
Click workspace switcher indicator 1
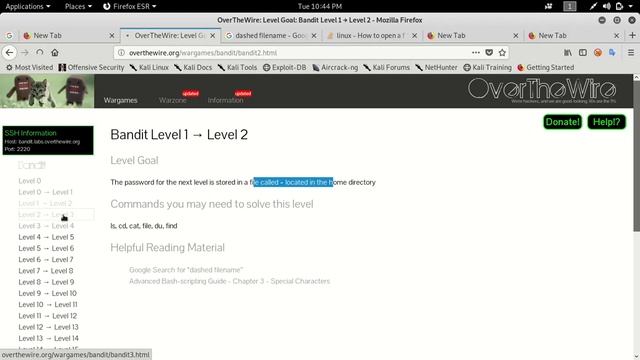tap(570, 6)
